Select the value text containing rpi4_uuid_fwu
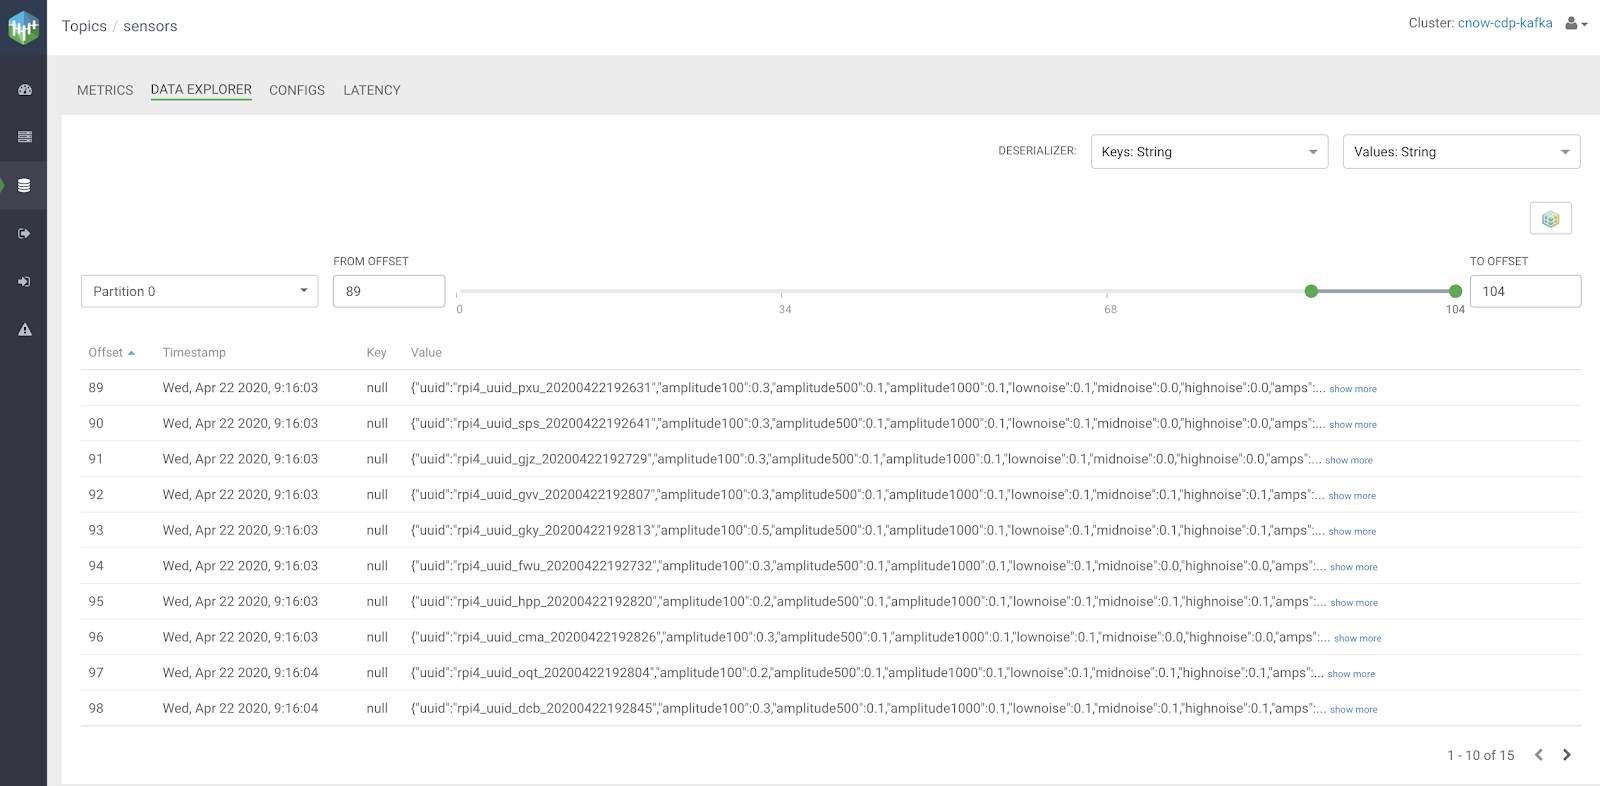 [x=868, y=566]
